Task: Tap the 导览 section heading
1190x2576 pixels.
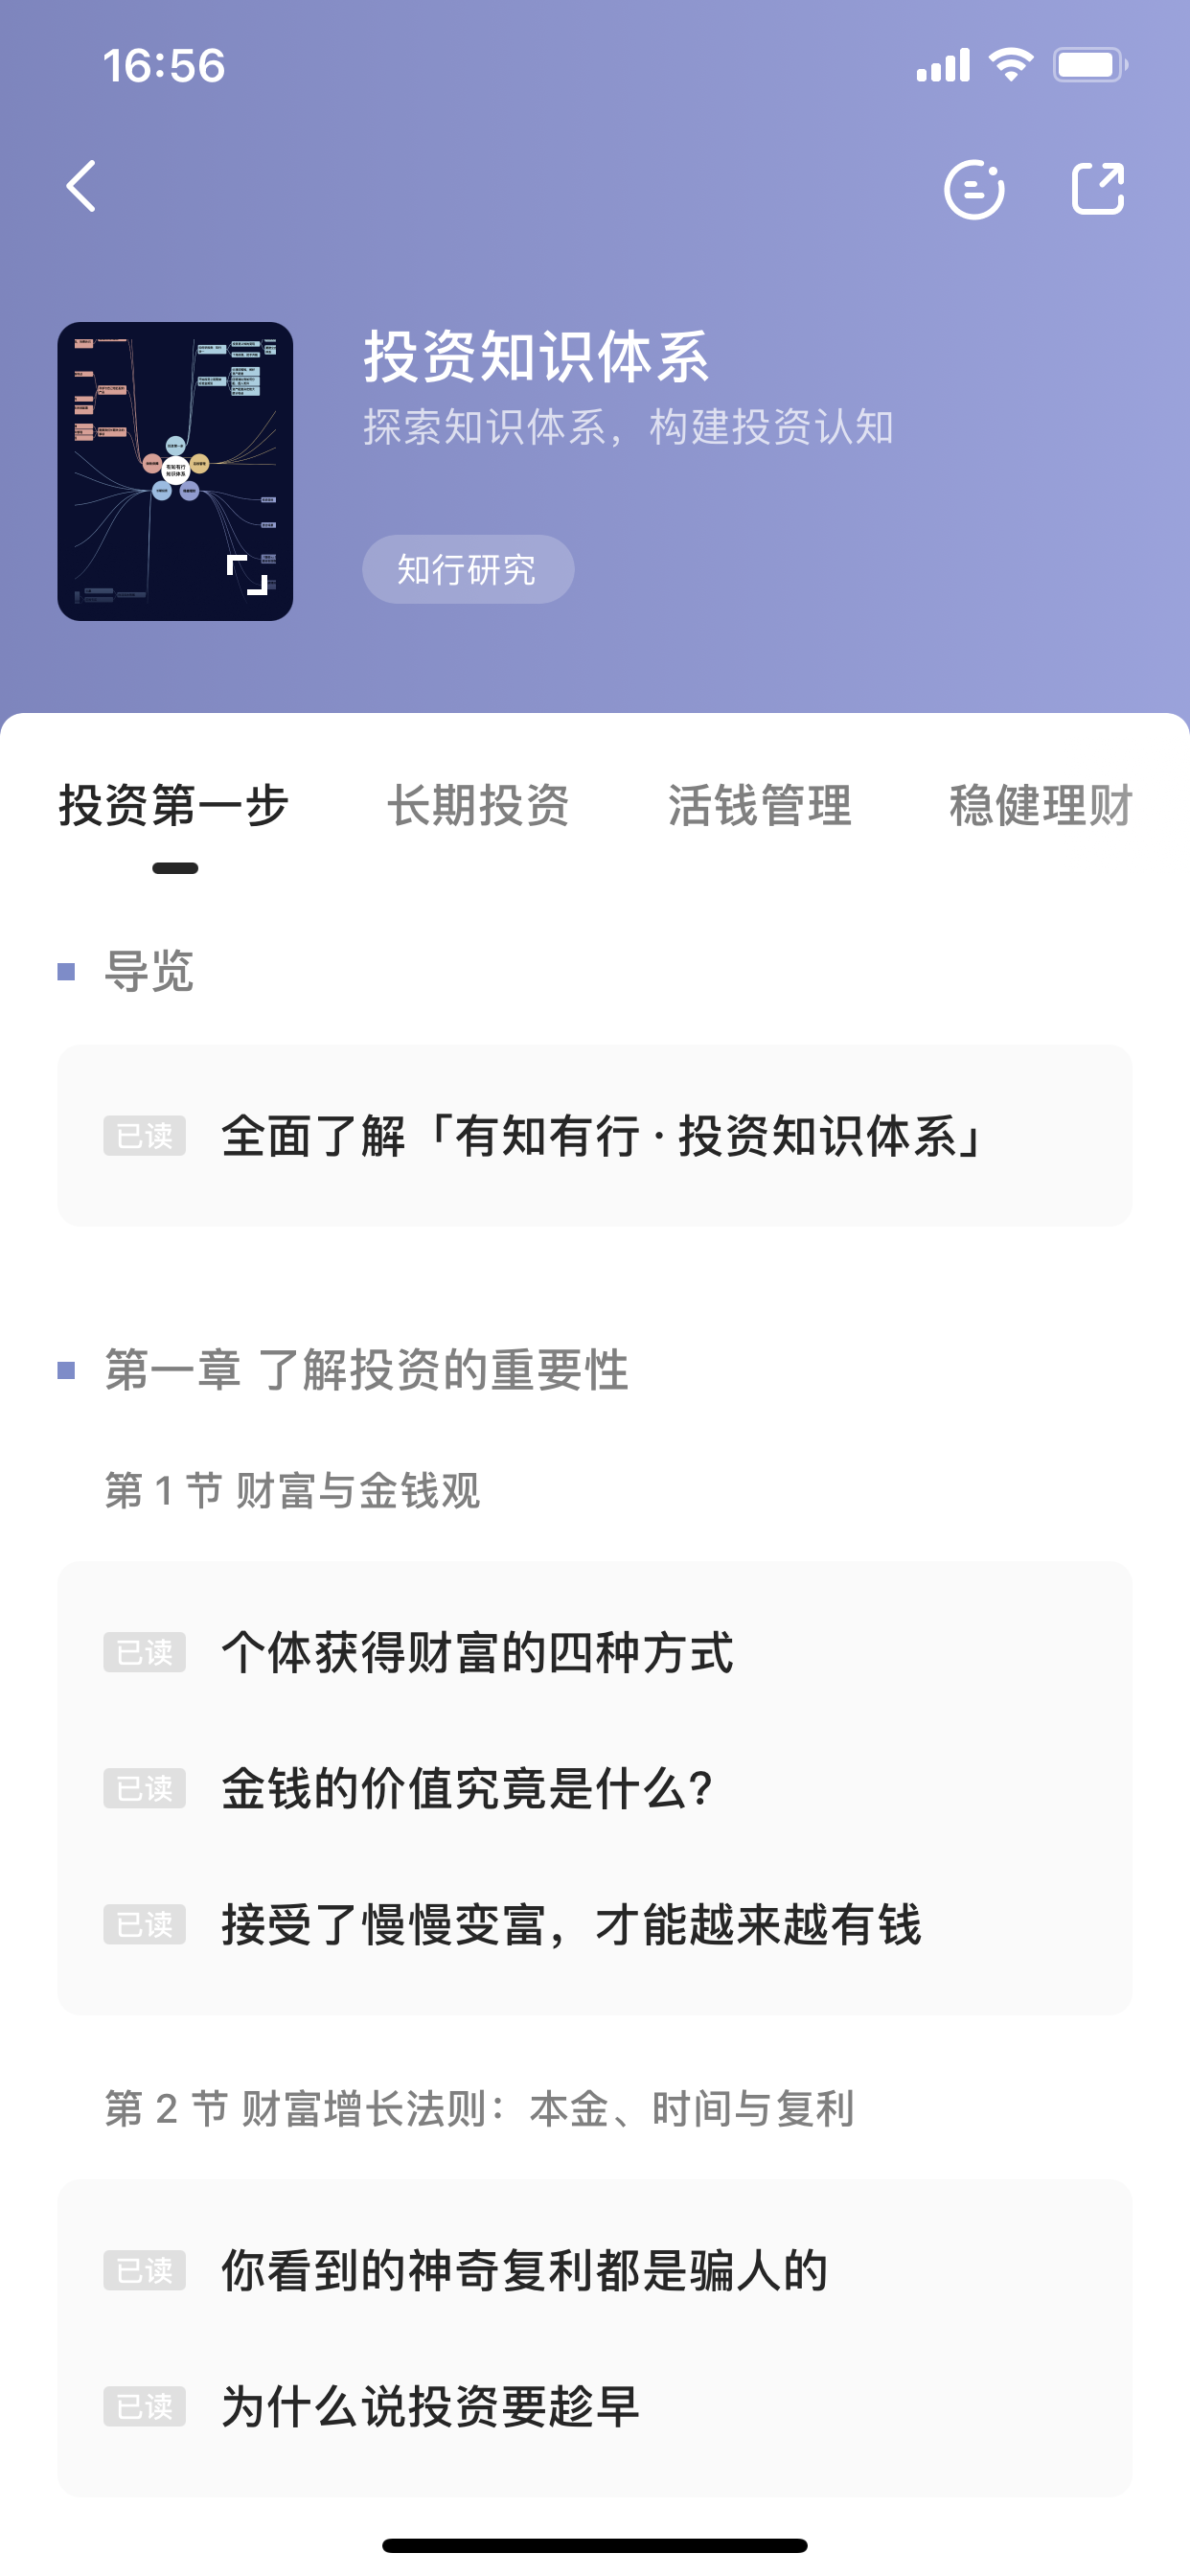Action: pyautogui.click(x=149, y=971)
